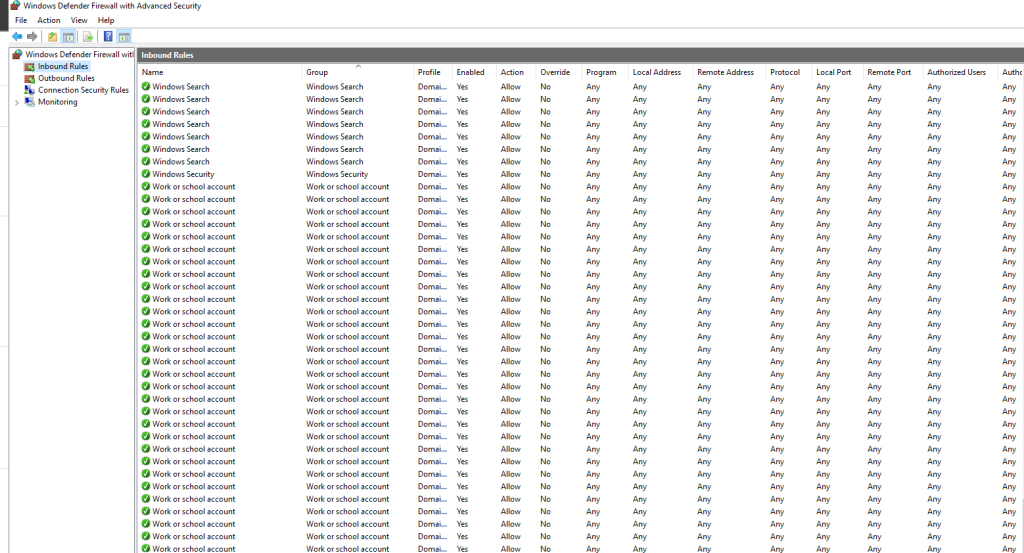Image resolution: width=1024 pixels, height=553 pixels.
Task: Click the Up One Level folder icon
Action: [53, 37]
